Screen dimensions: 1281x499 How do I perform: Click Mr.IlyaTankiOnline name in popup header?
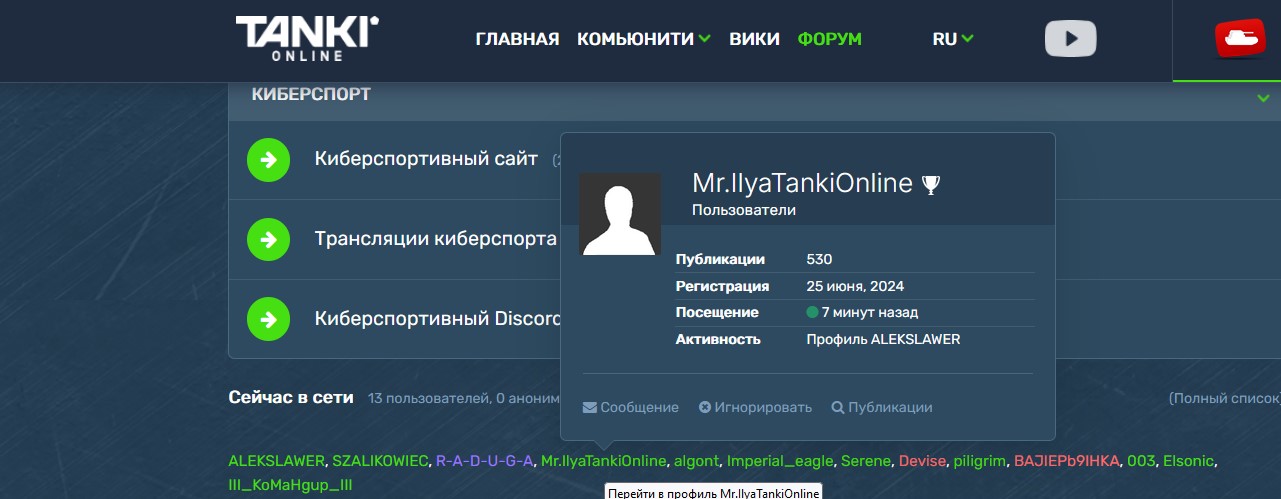tap(802, 183)
